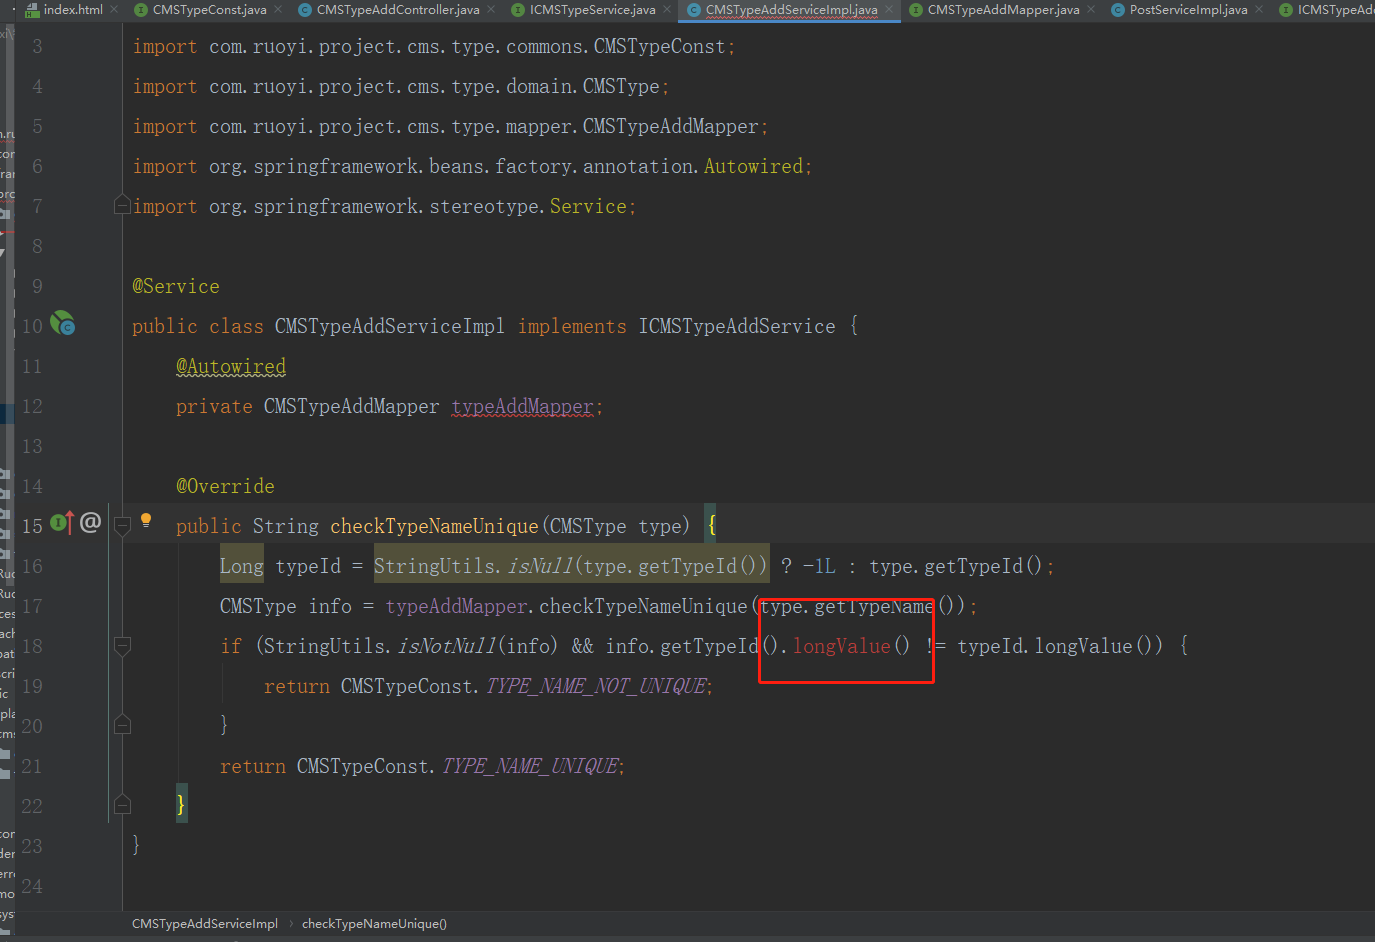The width and height of the screenshot is (1375, 942).
Task: Click the @ gutter marker on line 15
Action: click(90, 522)
